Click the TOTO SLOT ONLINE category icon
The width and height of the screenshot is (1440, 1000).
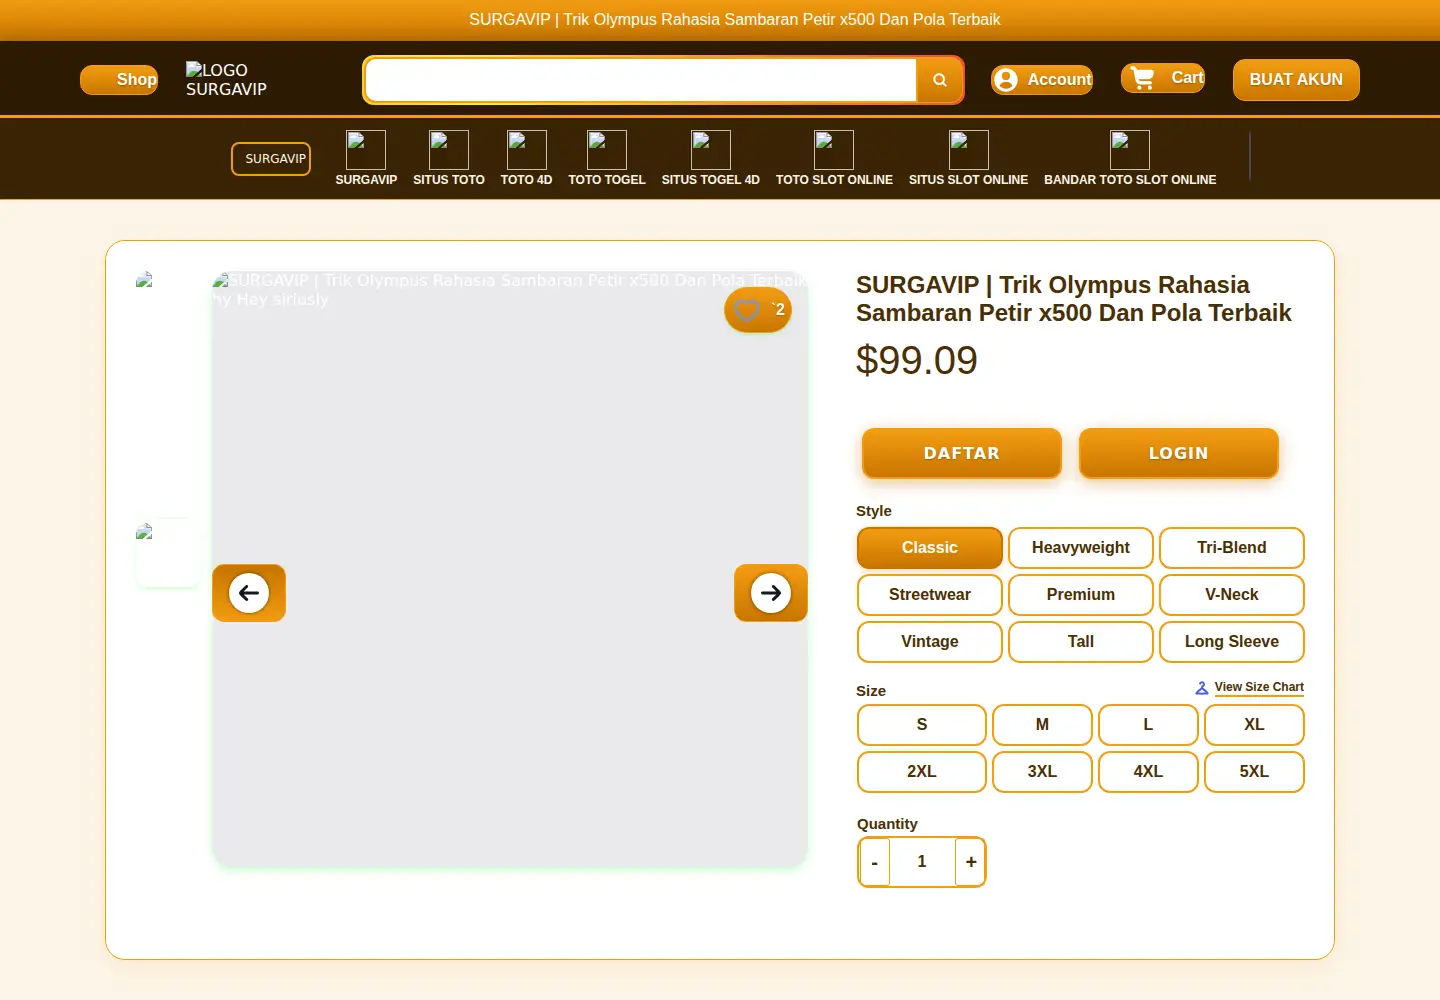pyautogui.click(x=834, y=150)
